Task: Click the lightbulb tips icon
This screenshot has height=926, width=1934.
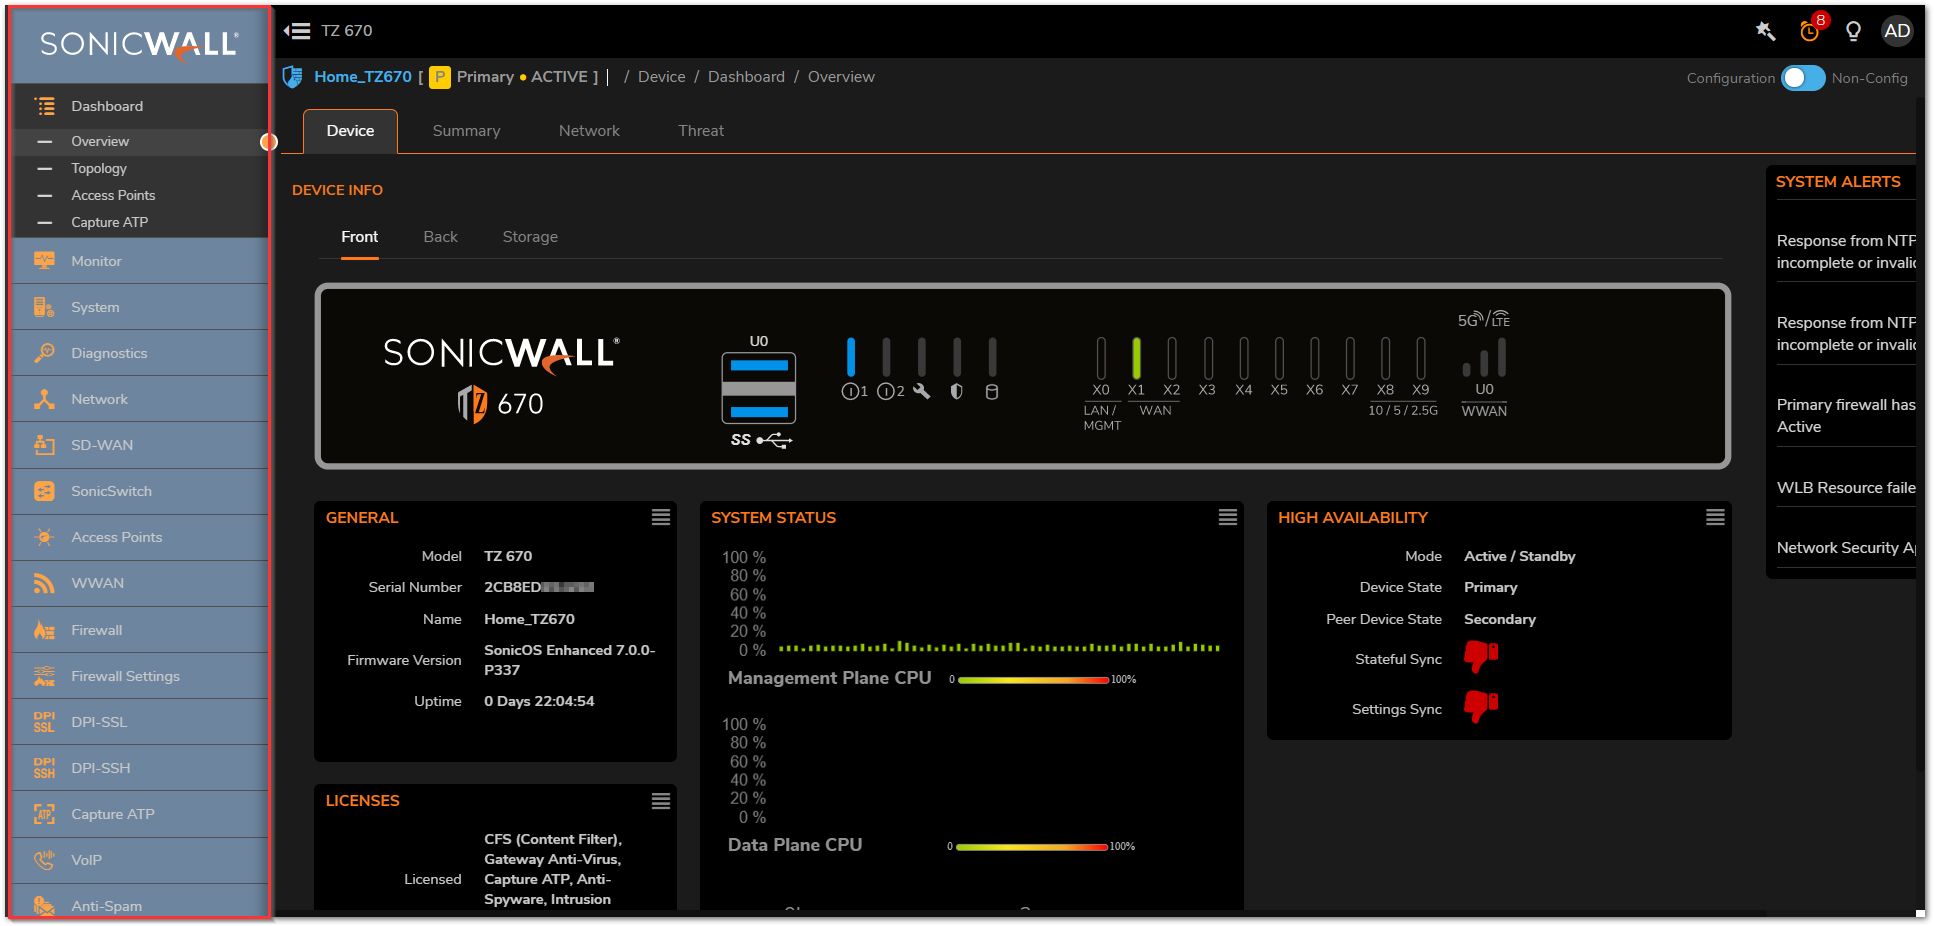Action: click(1853, 31)
